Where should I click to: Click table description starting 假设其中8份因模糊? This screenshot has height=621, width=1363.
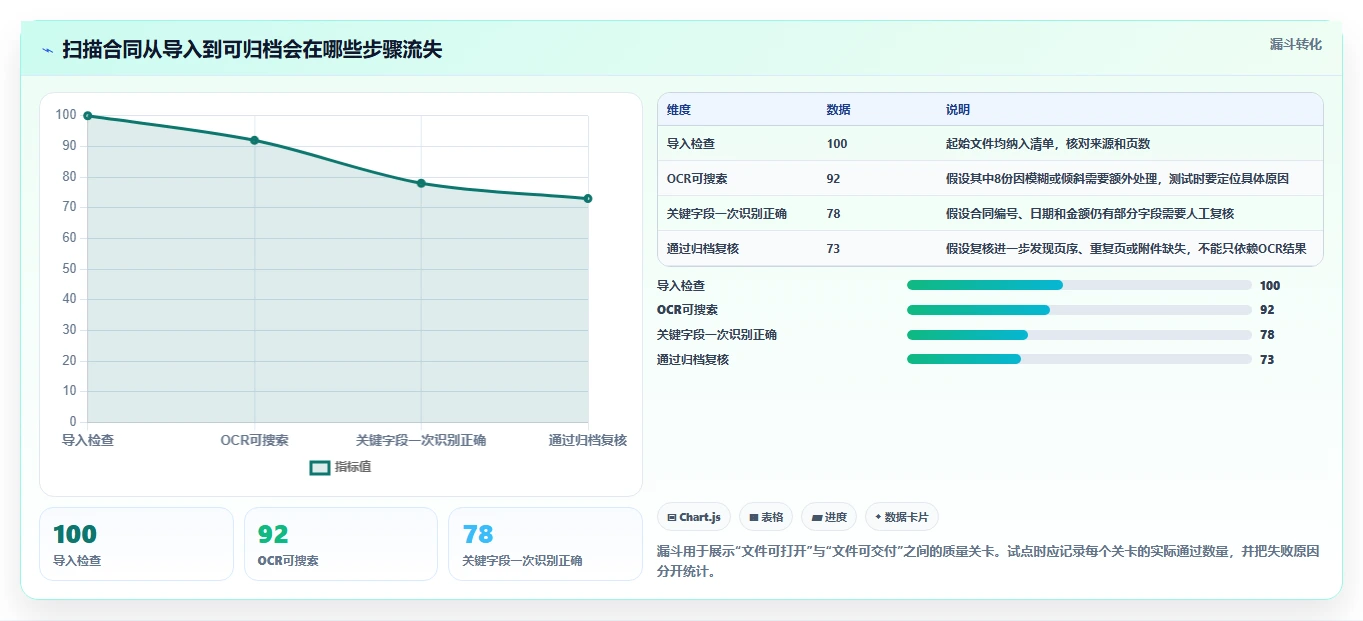tap(1117, 178)
